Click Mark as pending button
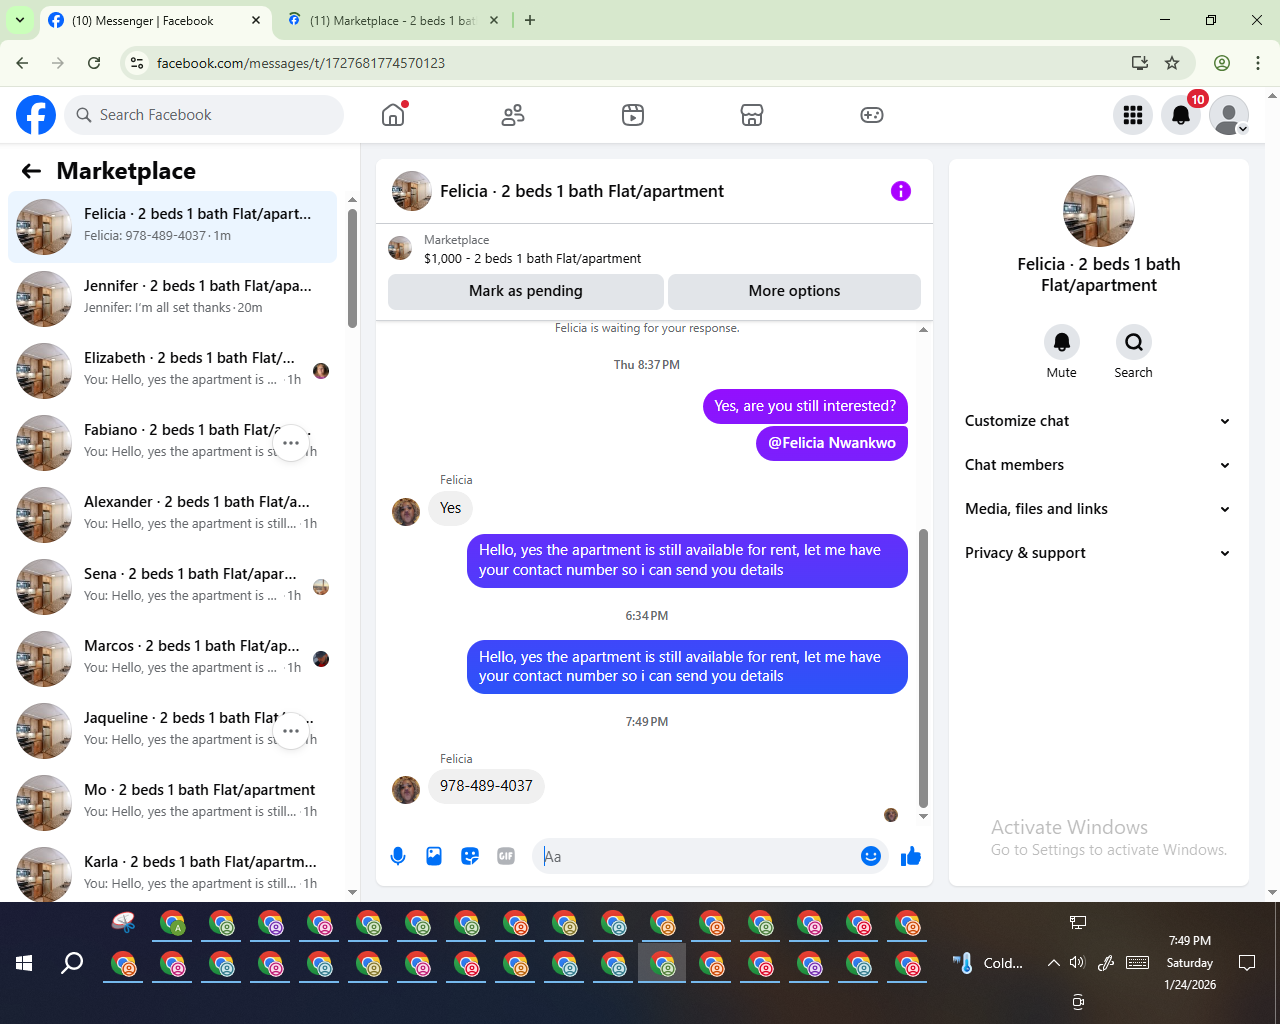Screen dimensions: 1280x1024 click(526, 291)
